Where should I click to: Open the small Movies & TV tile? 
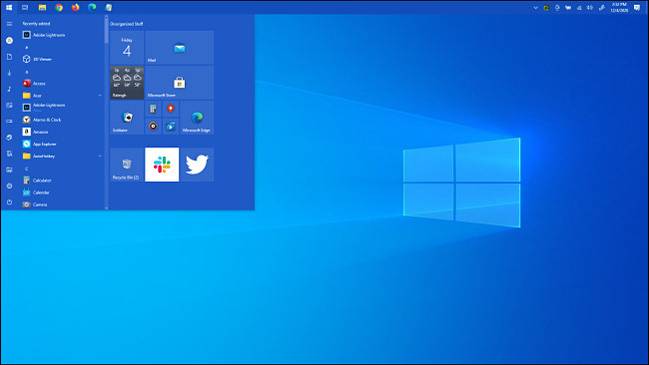171,126
